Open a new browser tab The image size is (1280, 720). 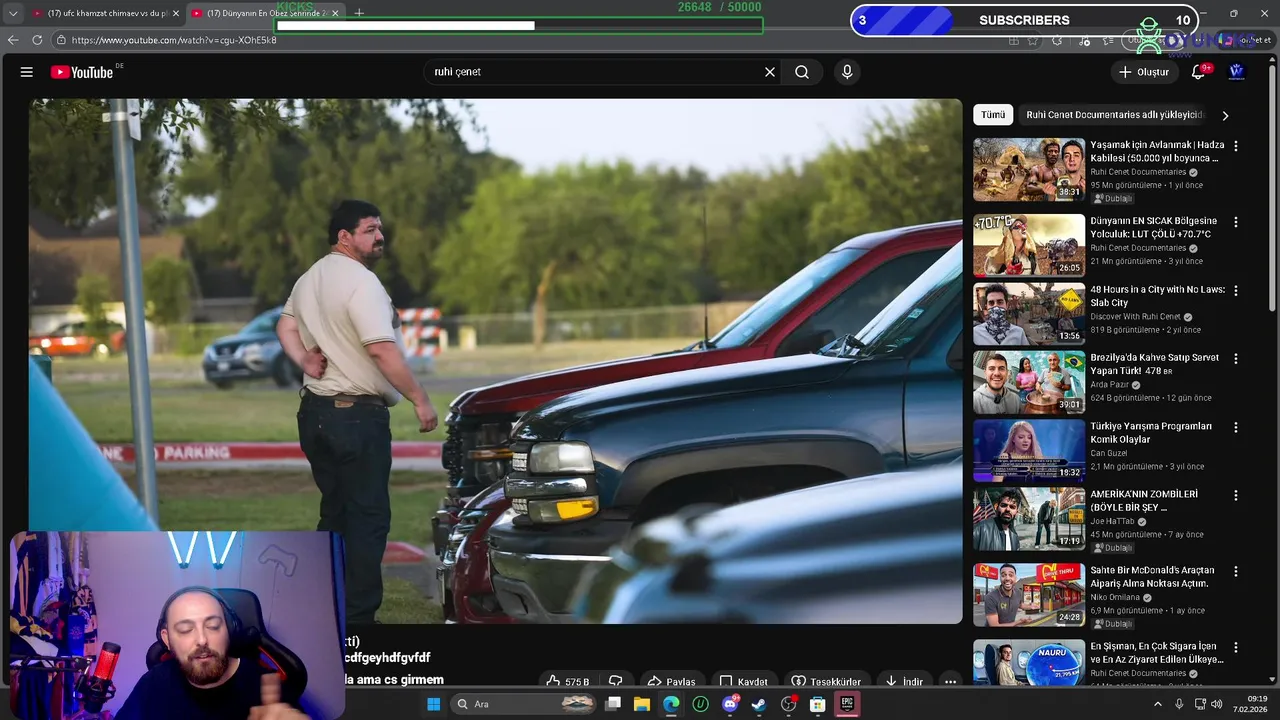359,13
